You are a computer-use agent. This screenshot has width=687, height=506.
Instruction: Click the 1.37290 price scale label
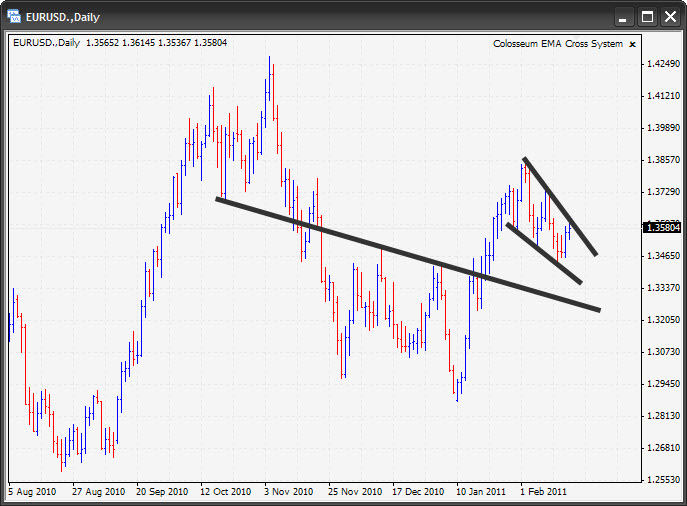[663, 191]
